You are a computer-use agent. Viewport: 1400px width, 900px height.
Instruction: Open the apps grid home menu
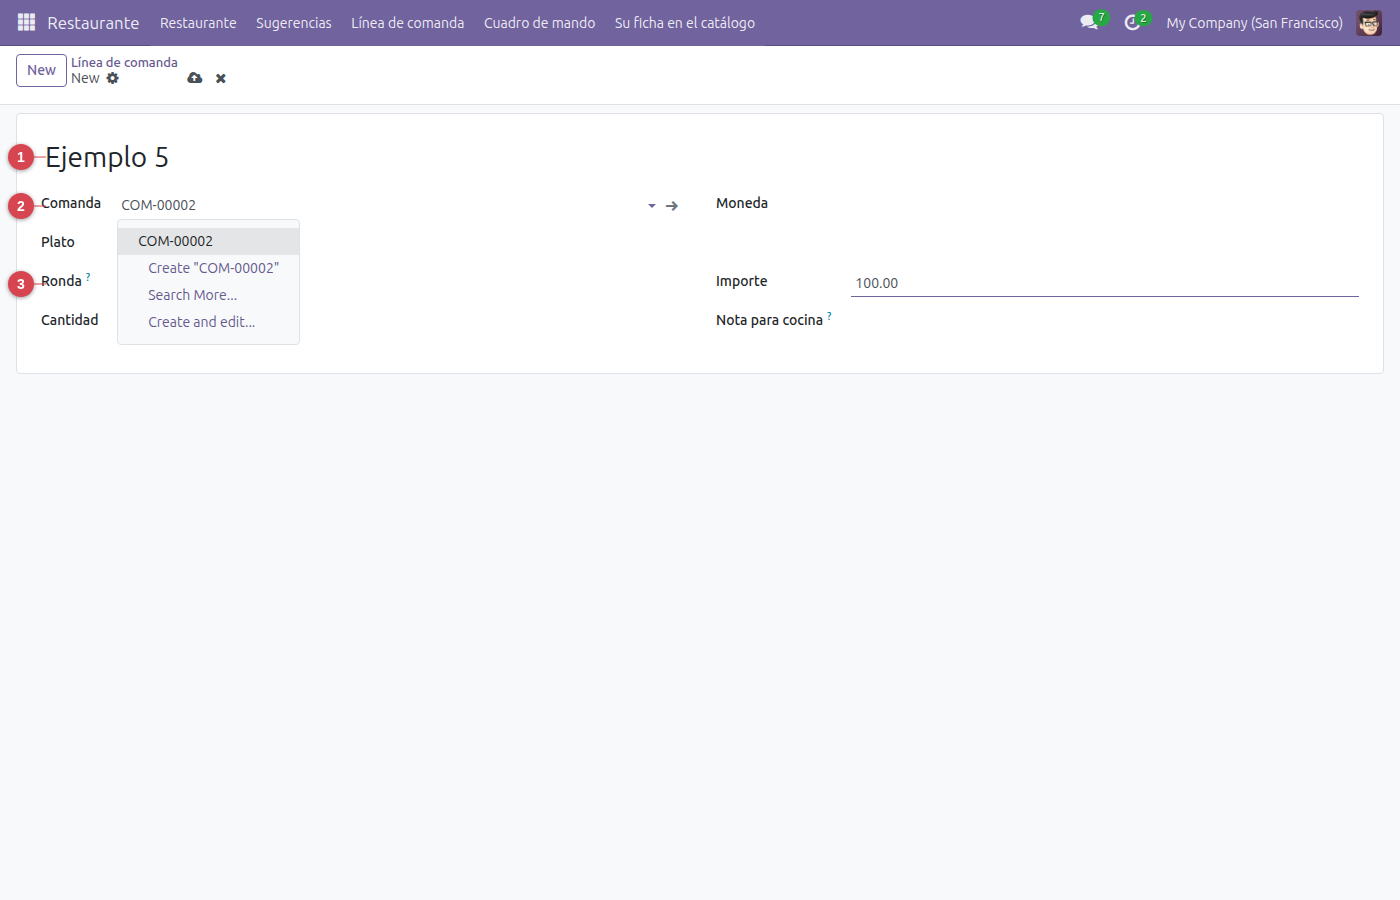pyautogui.click(x=26, y=22)
